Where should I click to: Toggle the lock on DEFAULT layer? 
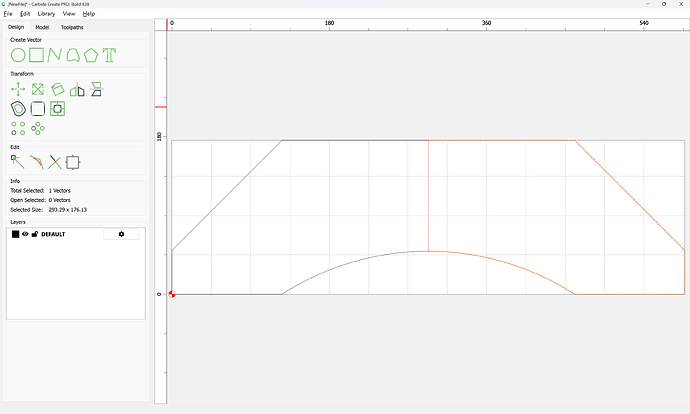34,234
